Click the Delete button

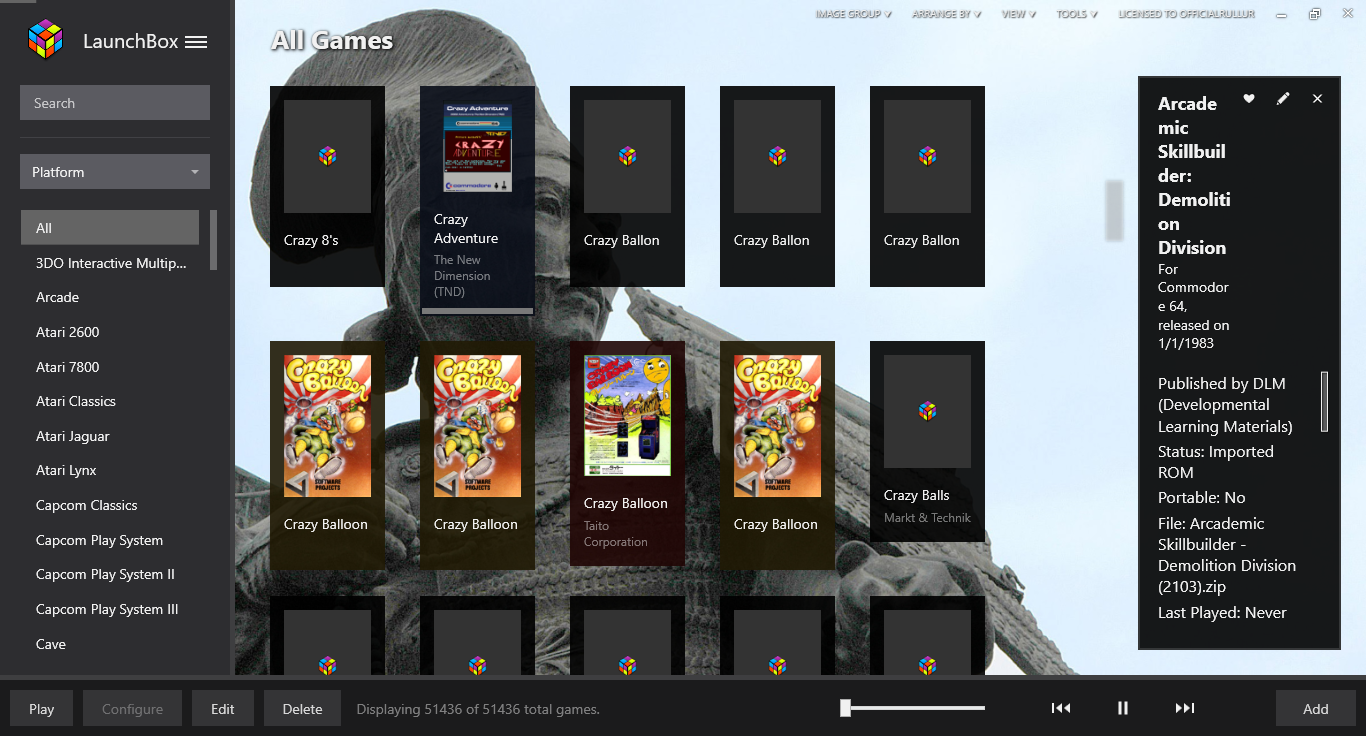point(302,708)
